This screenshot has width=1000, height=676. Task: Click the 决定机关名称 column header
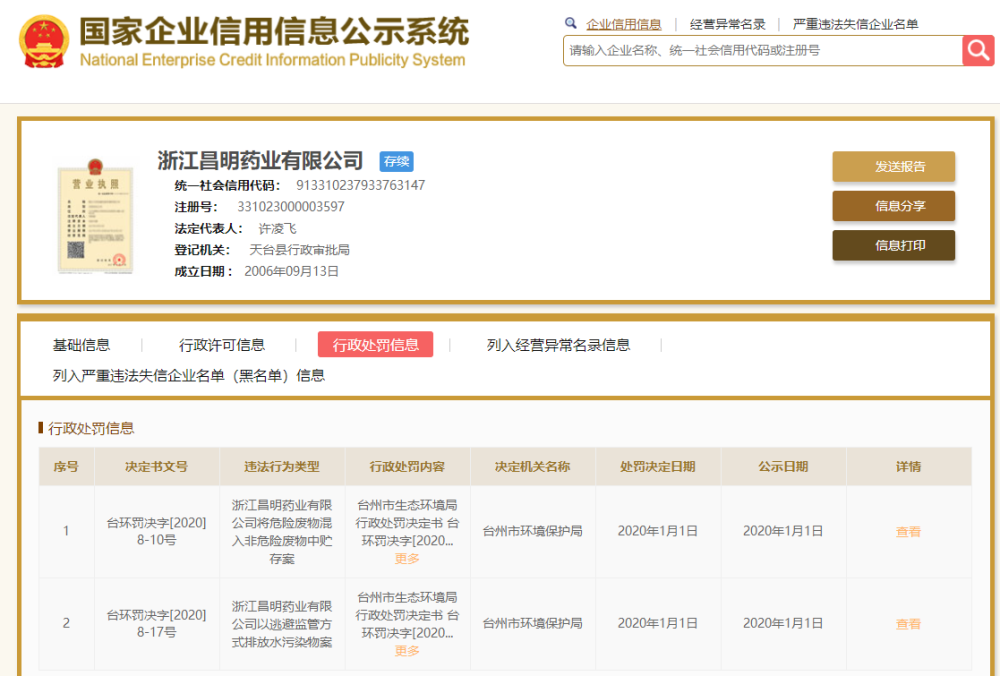[x=533, y=467]
